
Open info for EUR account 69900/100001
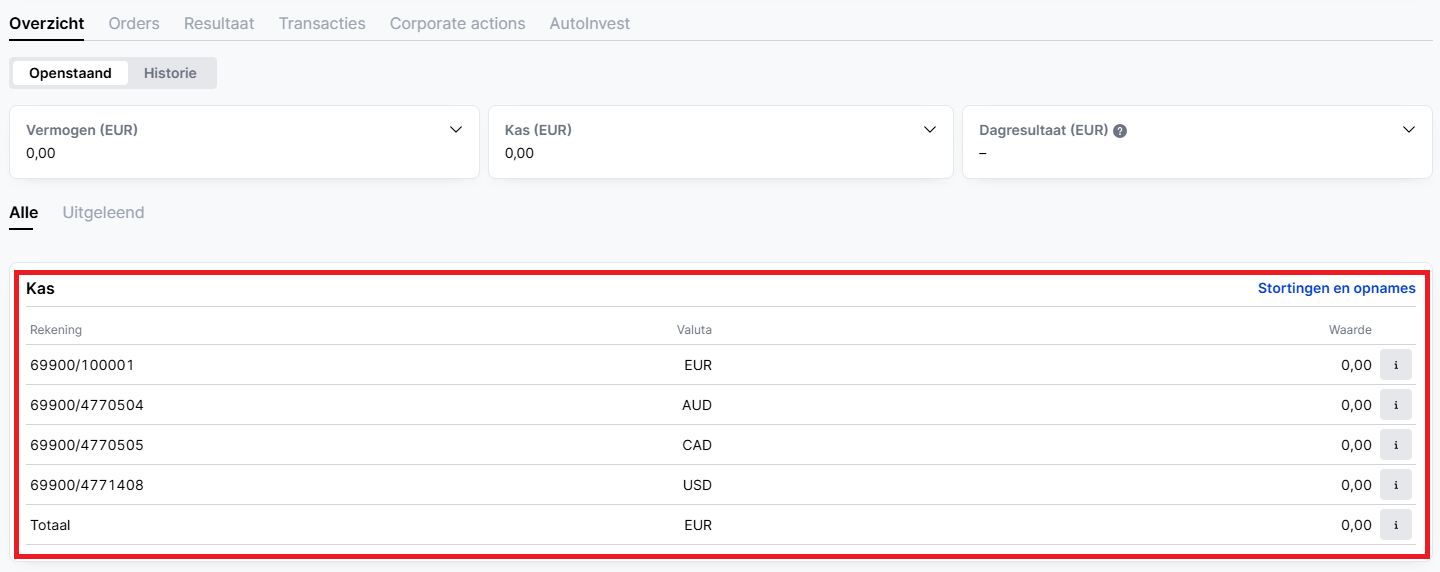[x=1396, y=365]
